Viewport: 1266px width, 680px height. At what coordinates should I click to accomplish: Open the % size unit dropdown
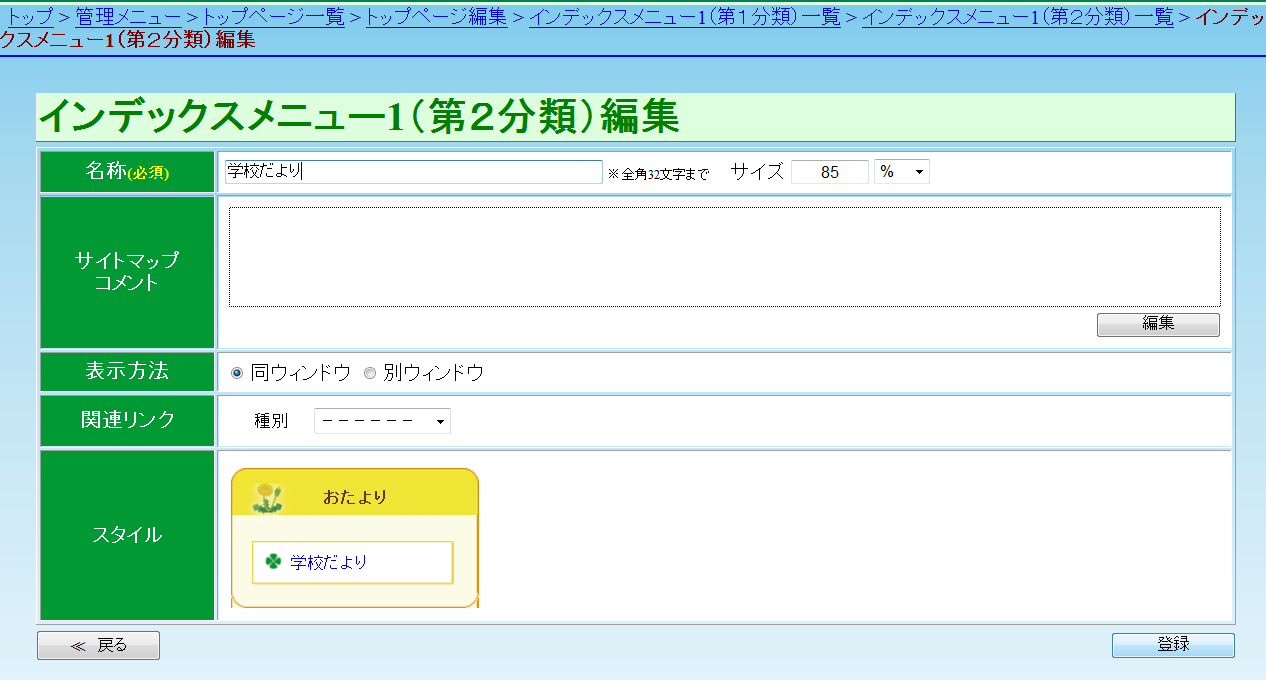click(902, 172)
